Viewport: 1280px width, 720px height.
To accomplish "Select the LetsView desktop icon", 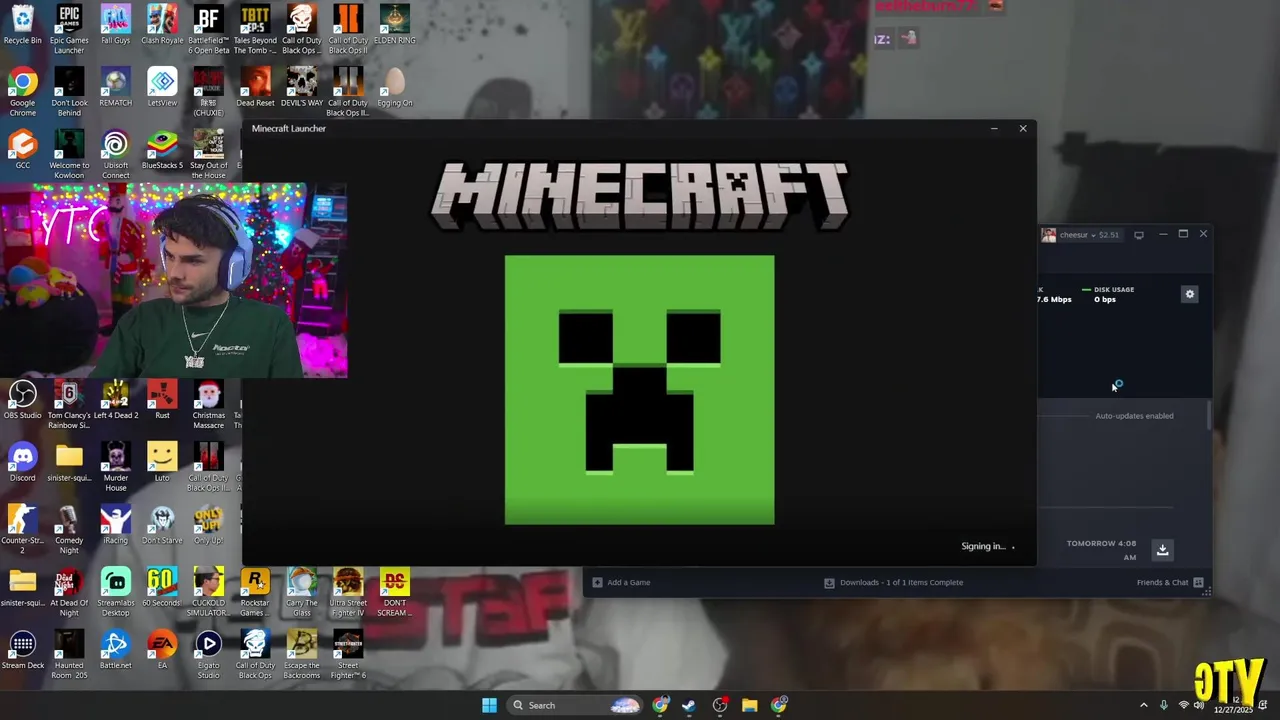I will tap(162, 88).
